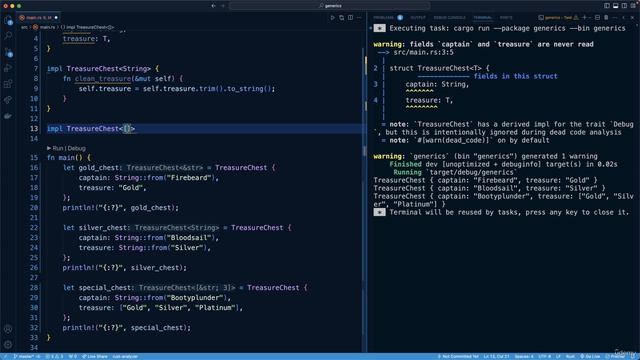The height and width of the screenshot is (360, 640).
Task: Open impl TreasureChest breadcrumb dropdown
Action: [x=87, y=27]
